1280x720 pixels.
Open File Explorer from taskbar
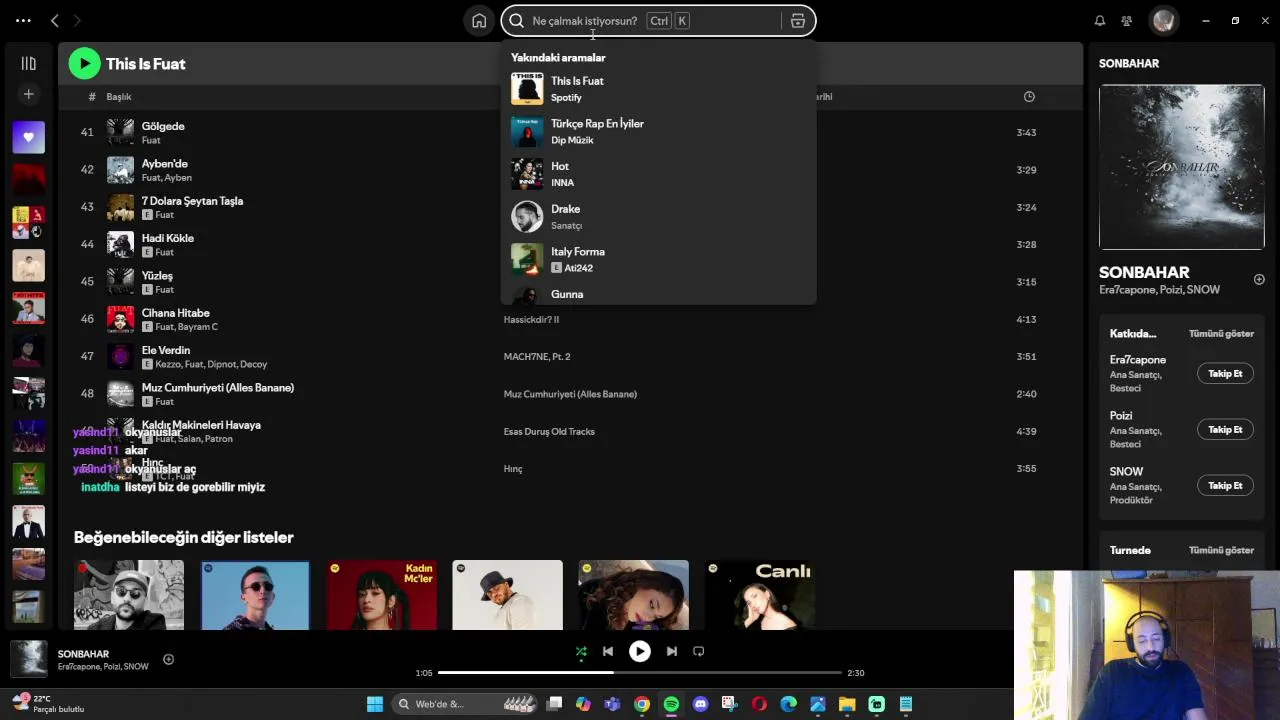847,704
